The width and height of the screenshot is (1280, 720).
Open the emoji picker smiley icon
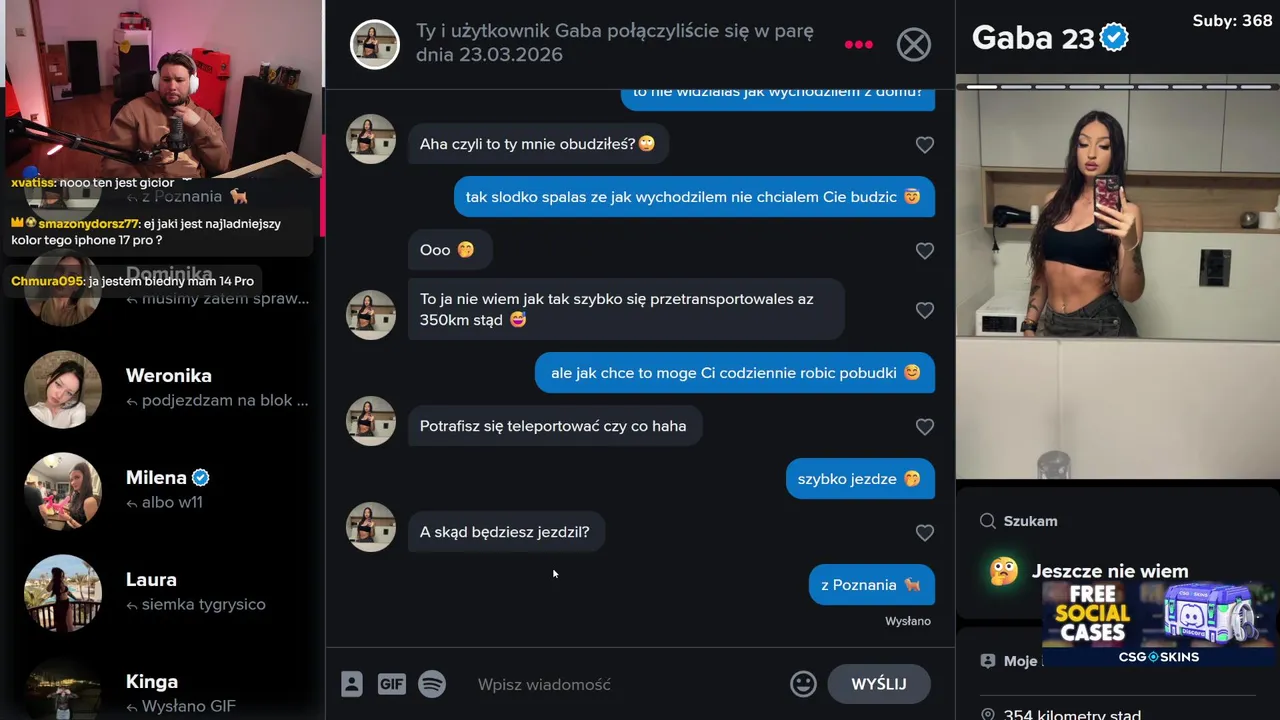[x=803, y=684]
